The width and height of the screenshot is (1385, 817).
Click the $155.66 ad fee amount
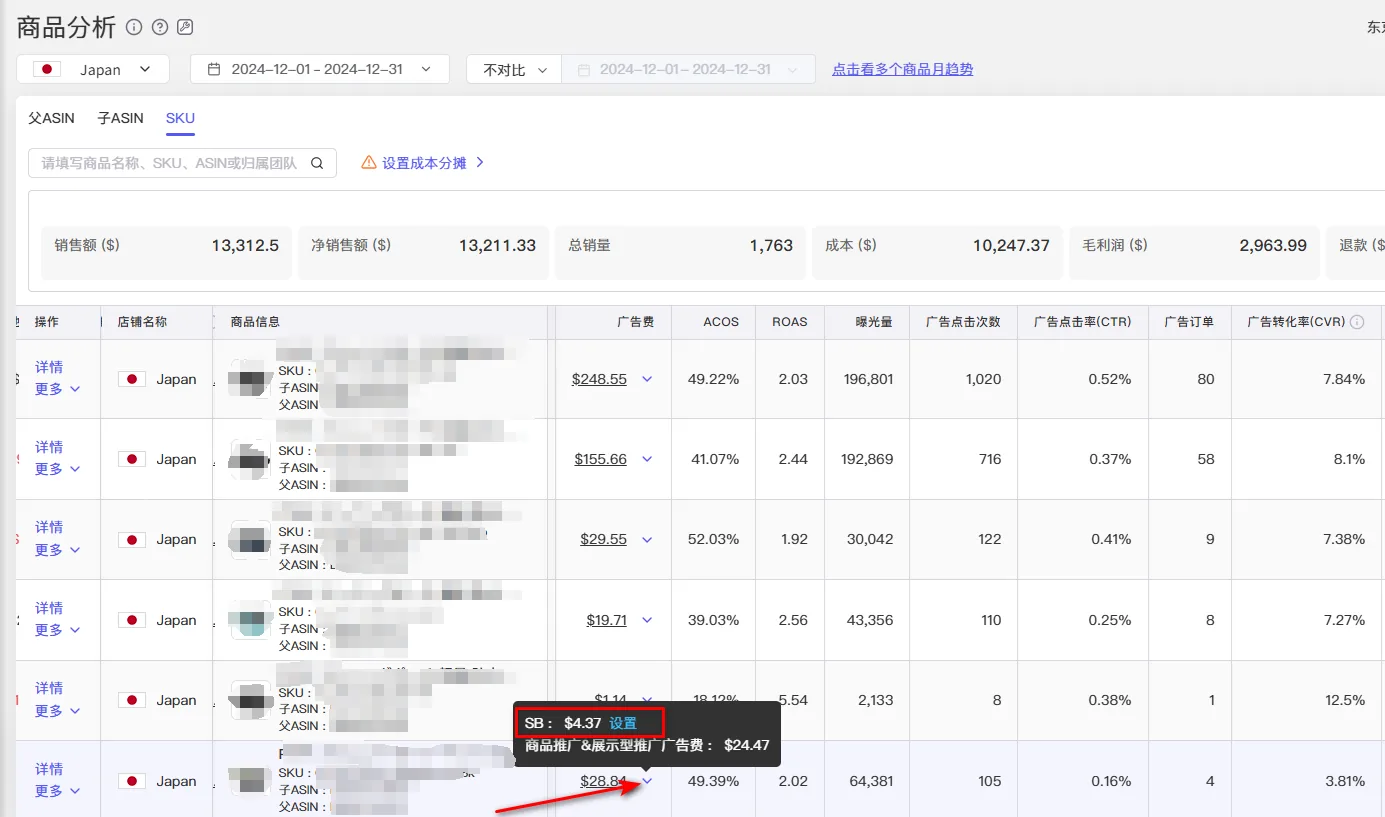click(x=600, y=459)
